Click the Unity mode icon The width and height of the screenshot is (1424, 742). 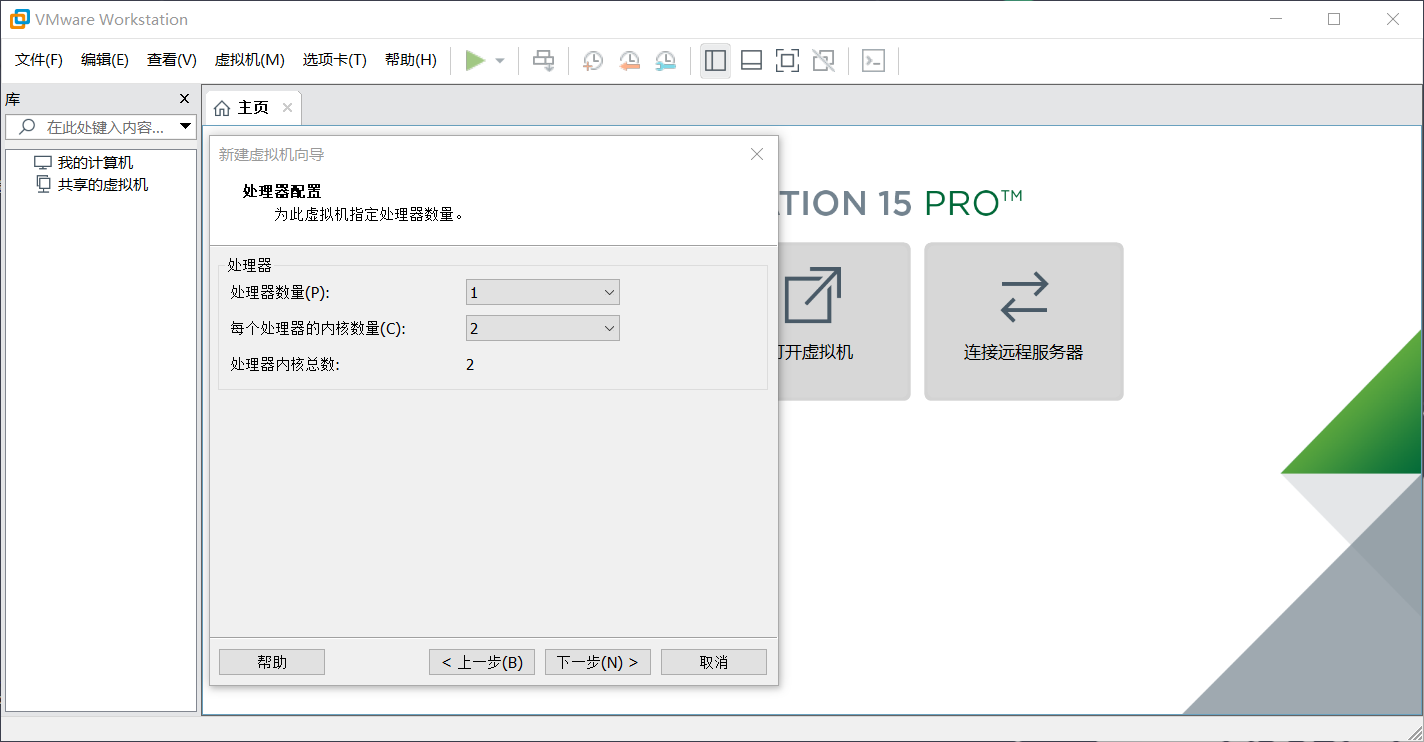(823, 61)
